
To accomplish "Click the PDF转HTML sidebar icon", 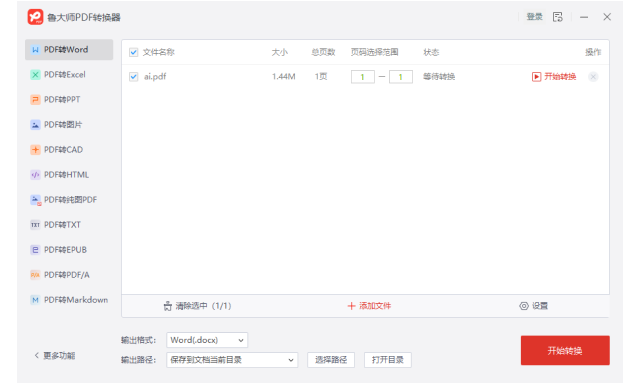I will click(x=36, y=175).
